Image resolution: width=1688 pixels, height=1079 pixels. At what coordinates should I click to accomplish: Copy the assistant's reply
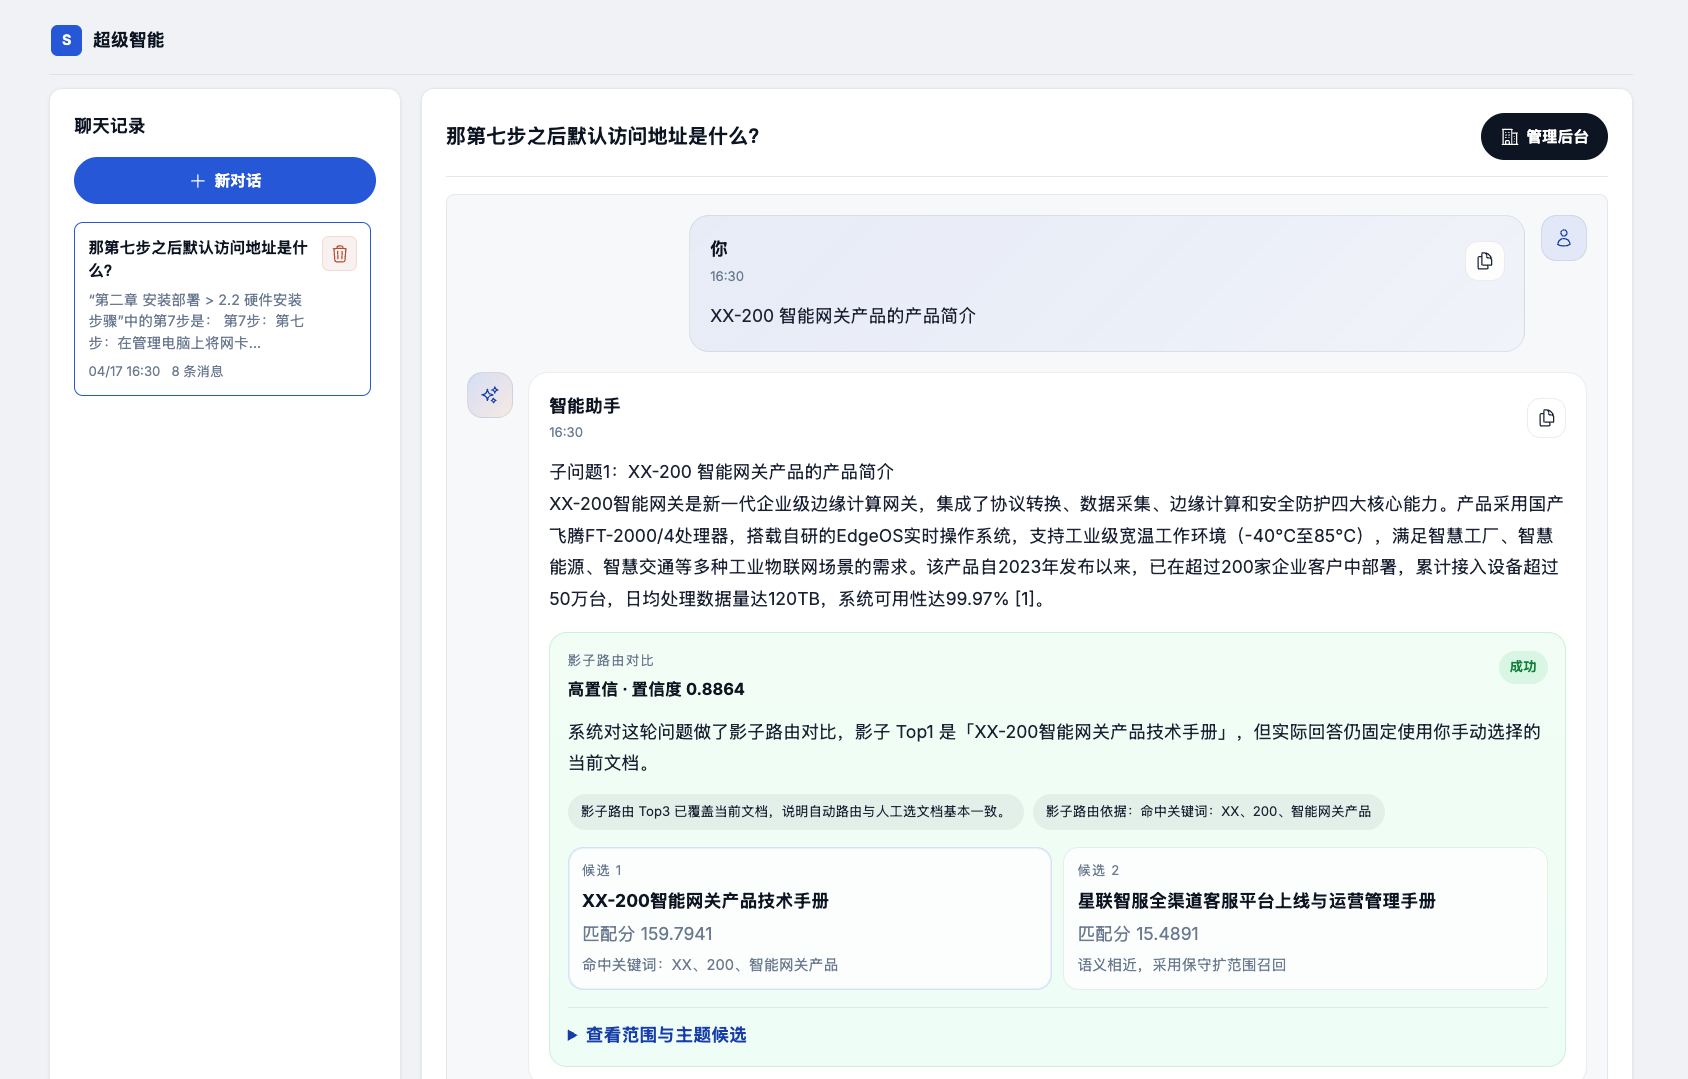tap(1546, 418)
